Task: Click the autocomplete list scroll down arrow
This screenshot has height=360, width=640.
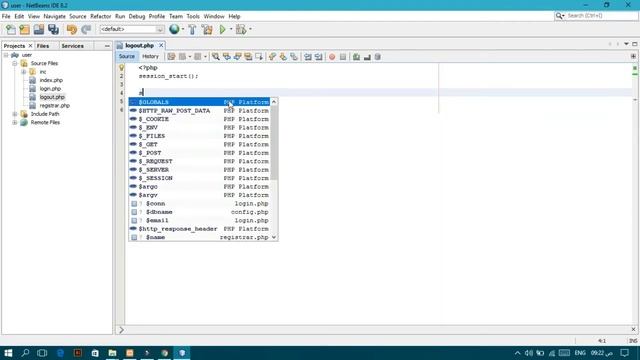Action: [274, 237]
